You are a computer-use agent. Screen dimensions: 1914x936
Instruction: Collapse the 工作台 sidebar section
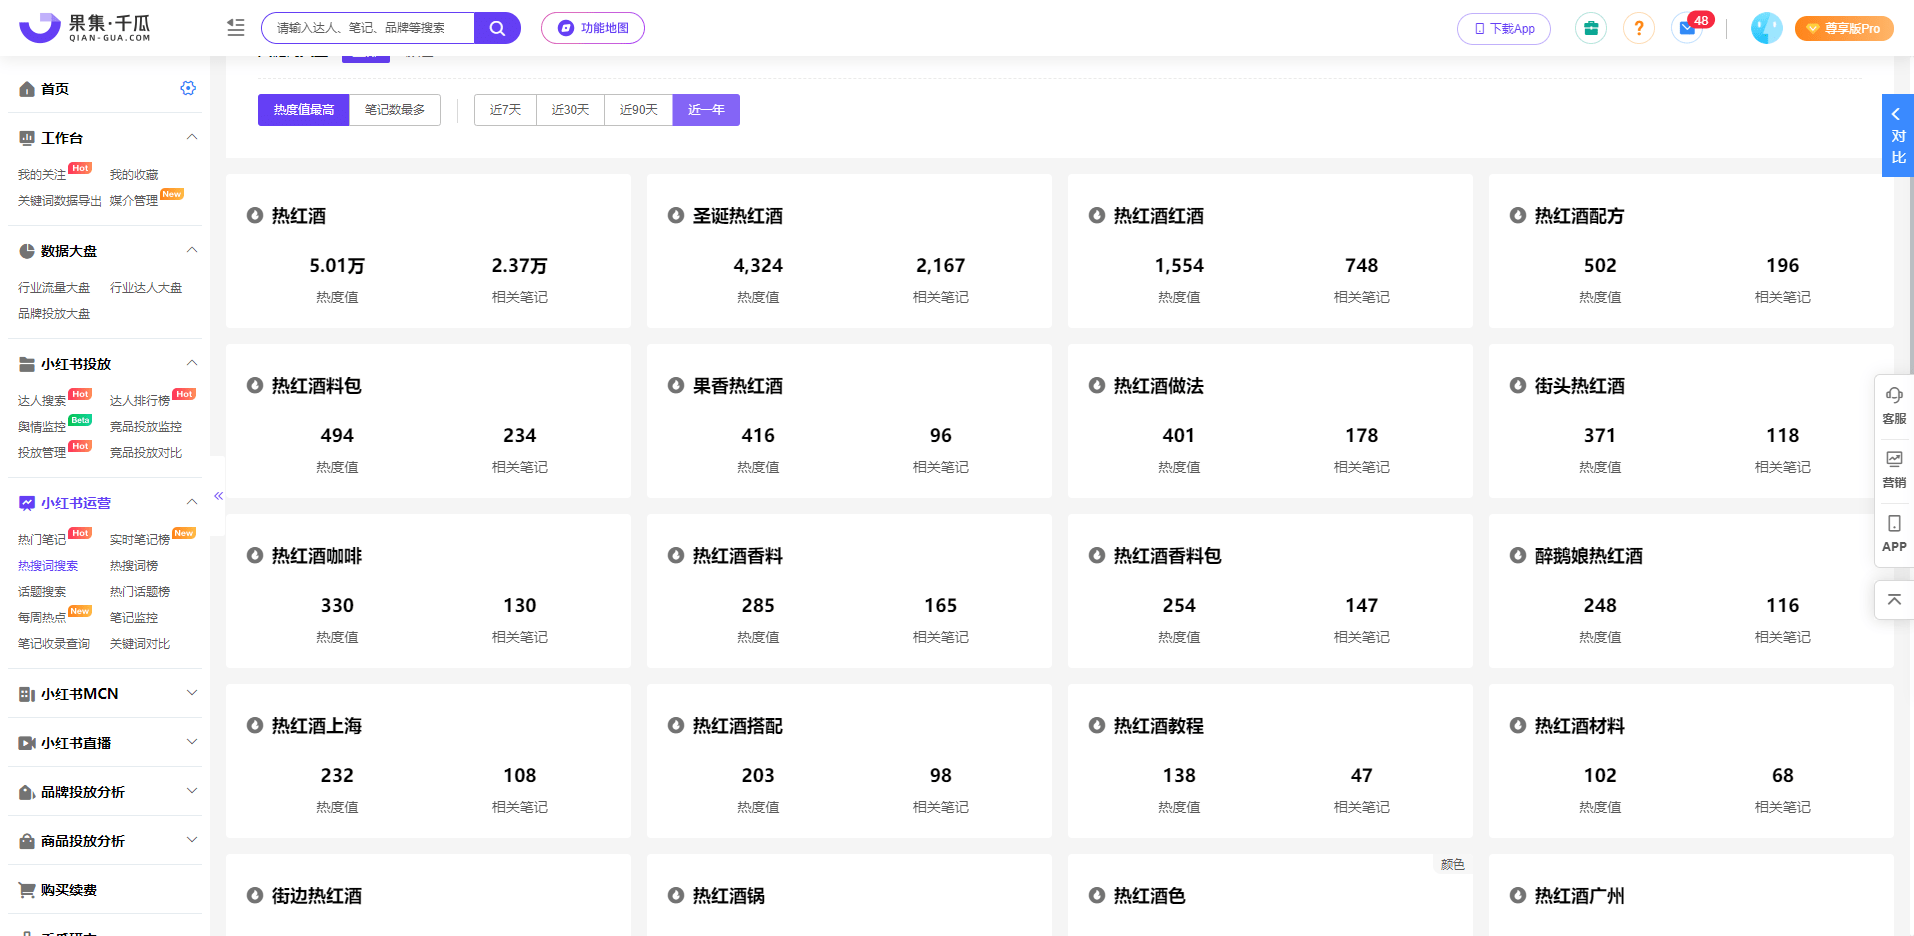point(192,137)
